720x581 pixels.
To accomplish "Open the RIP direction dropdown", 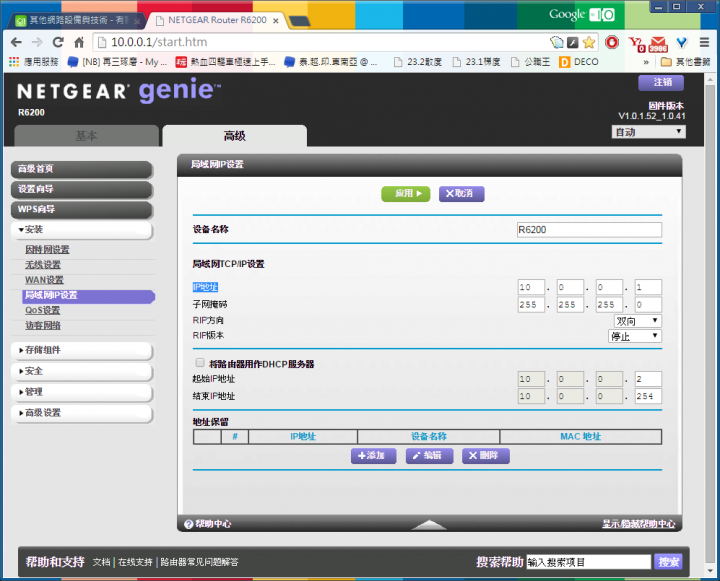I will 637,321.
